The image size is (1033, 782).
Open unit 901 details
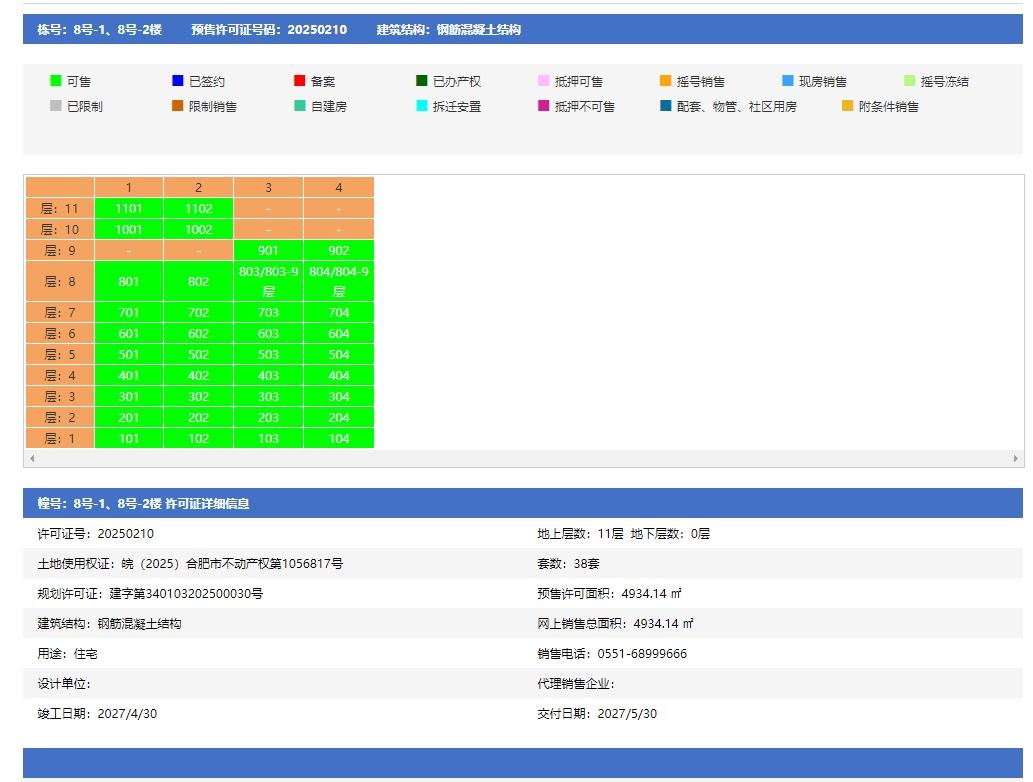click(268, 250)
